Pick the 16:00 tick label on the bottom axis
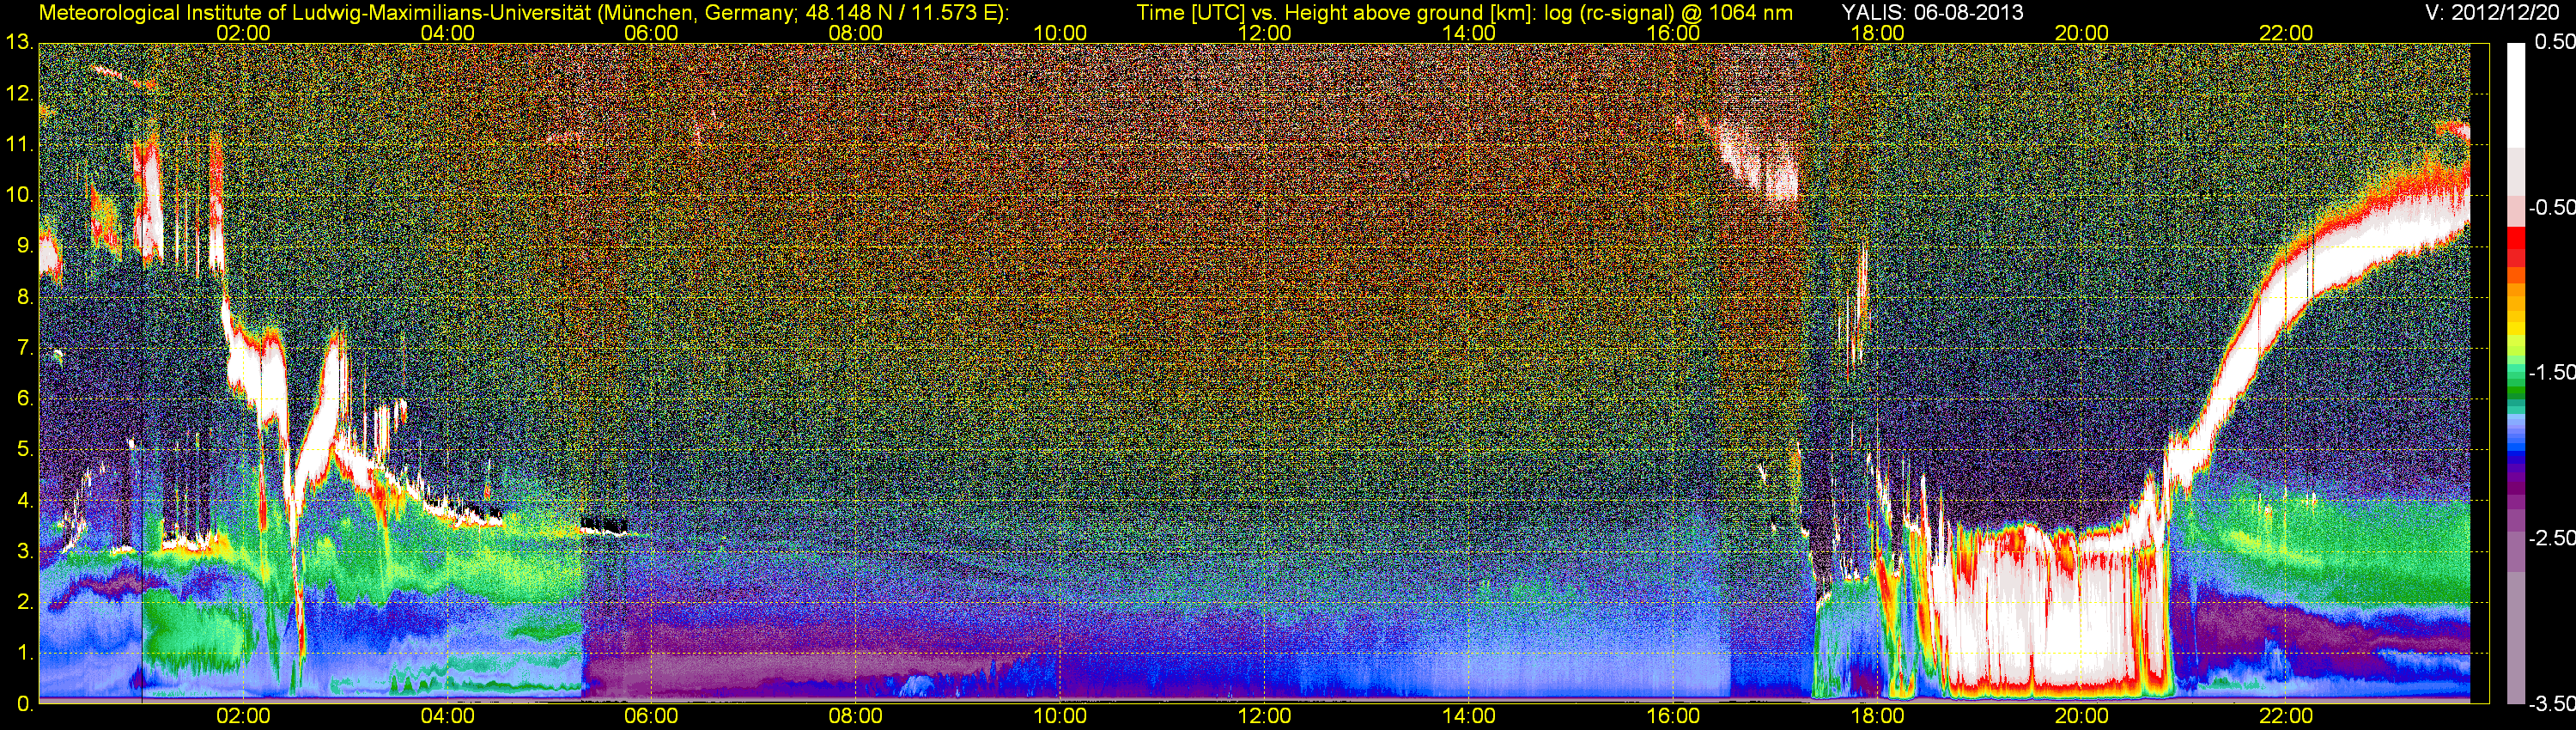The image size is (2576, 730). (x=1673, y=716)
